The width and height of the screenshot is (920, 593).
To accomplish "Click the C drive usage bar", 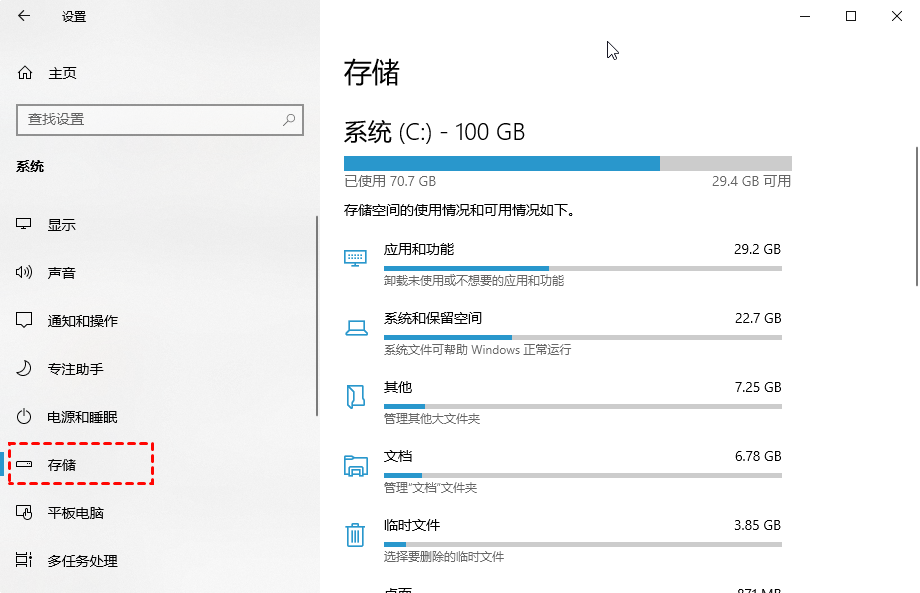I will (x=567, y=163).
